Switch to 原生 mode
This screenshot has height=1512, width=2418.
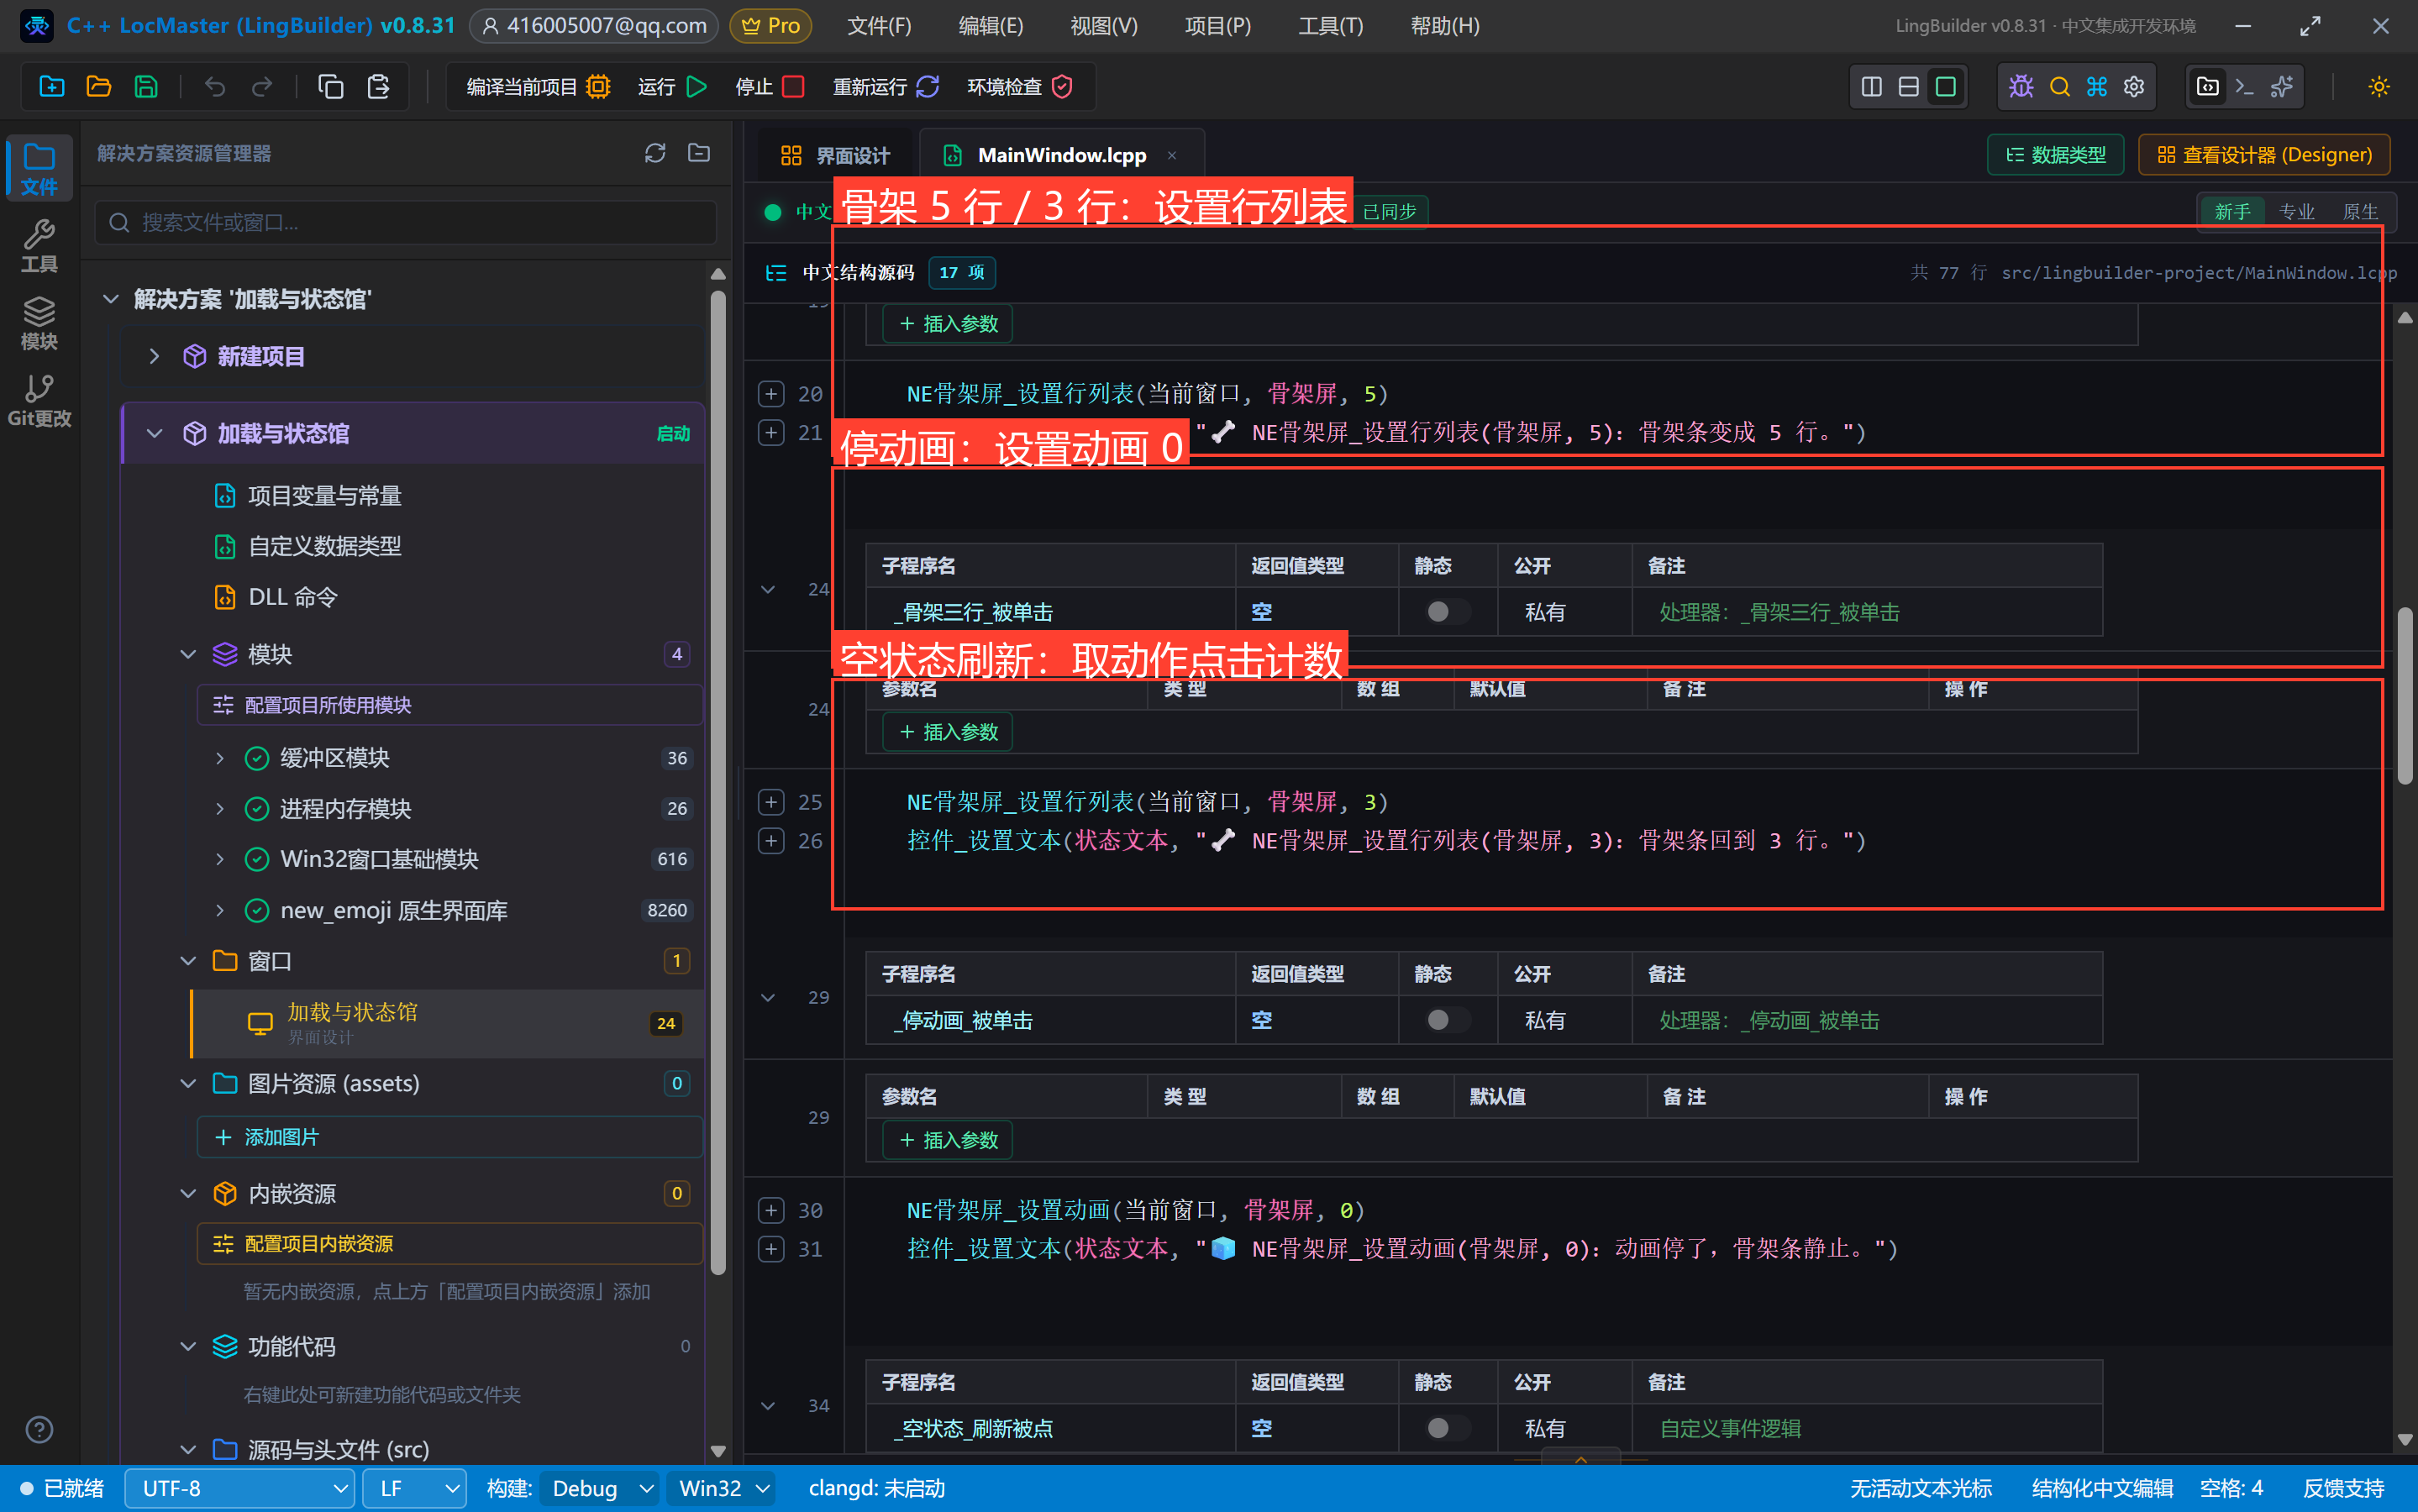coord(2360,211)
